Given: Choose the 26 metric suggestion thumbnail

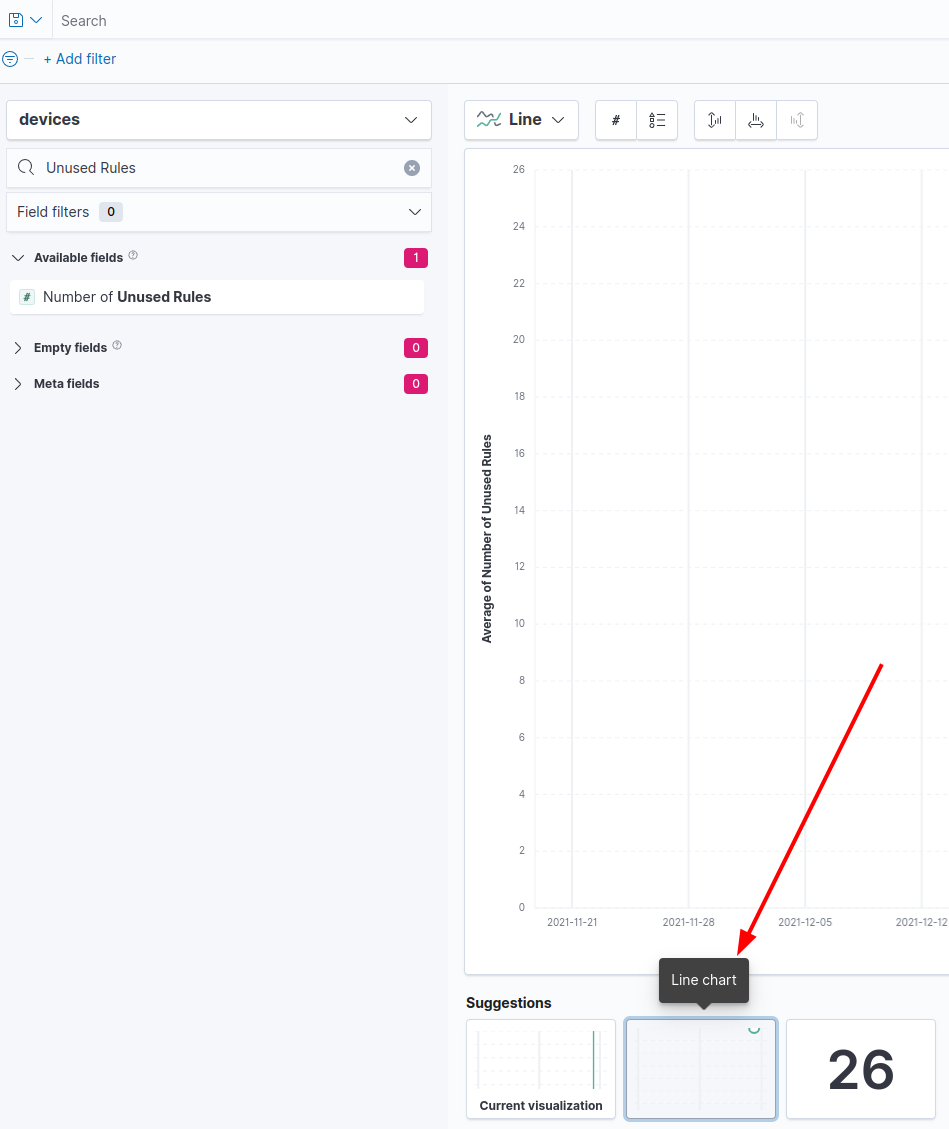Looking at the screenshot, I should [860, 1069].
